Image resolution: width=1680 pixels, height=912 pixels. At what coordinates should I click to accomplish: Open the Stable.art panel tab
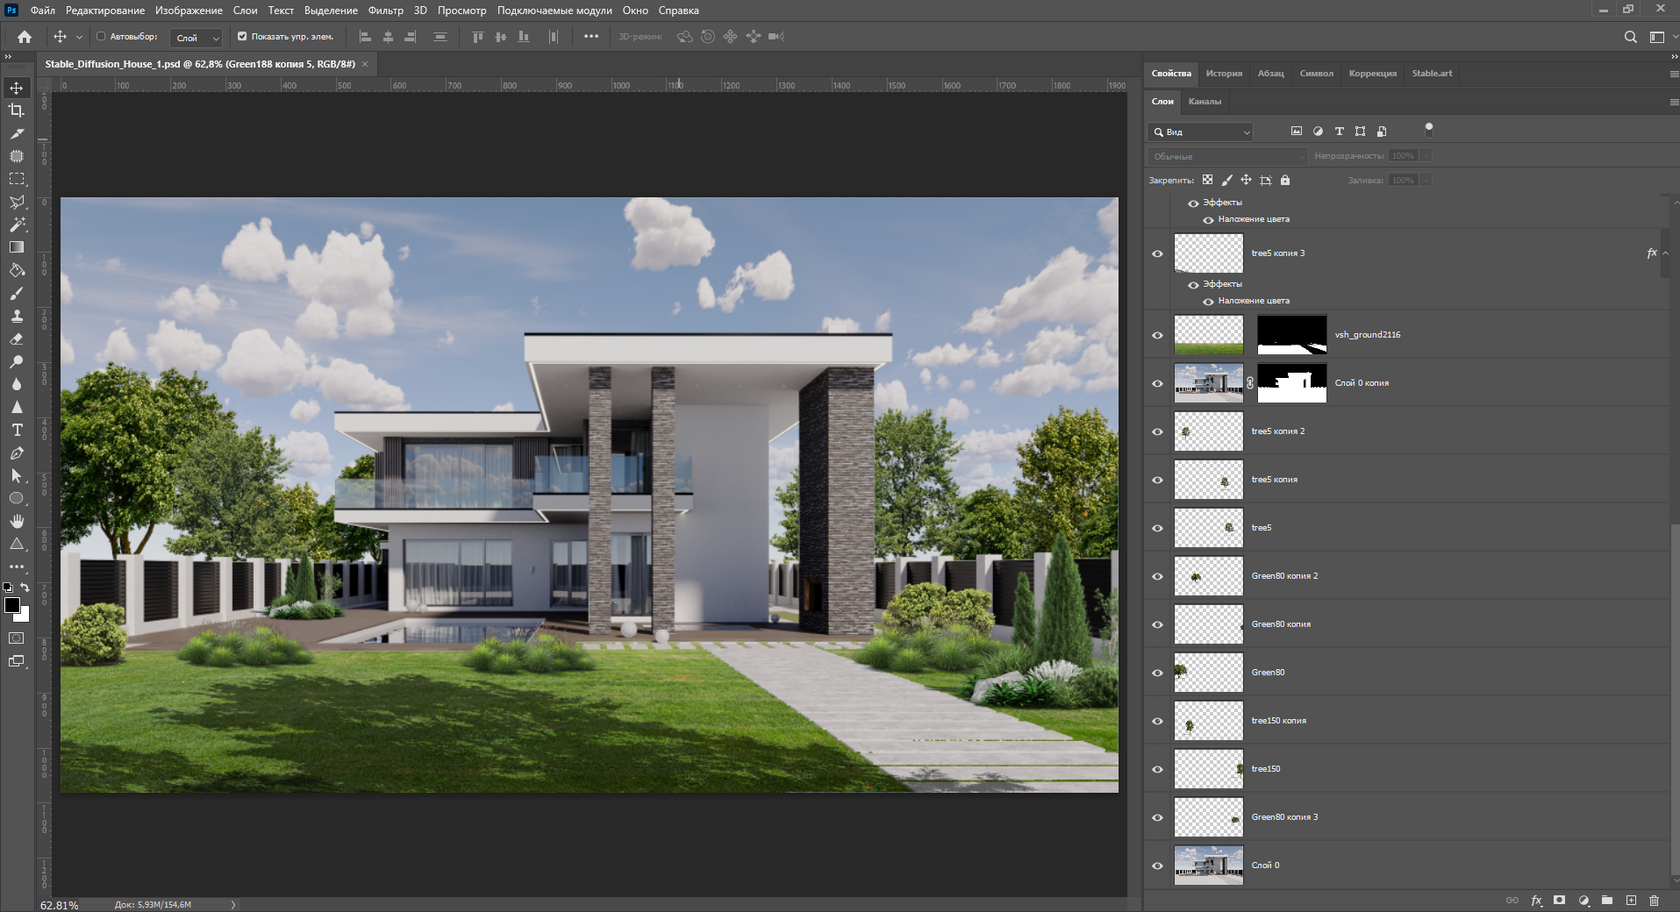[1432, 73]
